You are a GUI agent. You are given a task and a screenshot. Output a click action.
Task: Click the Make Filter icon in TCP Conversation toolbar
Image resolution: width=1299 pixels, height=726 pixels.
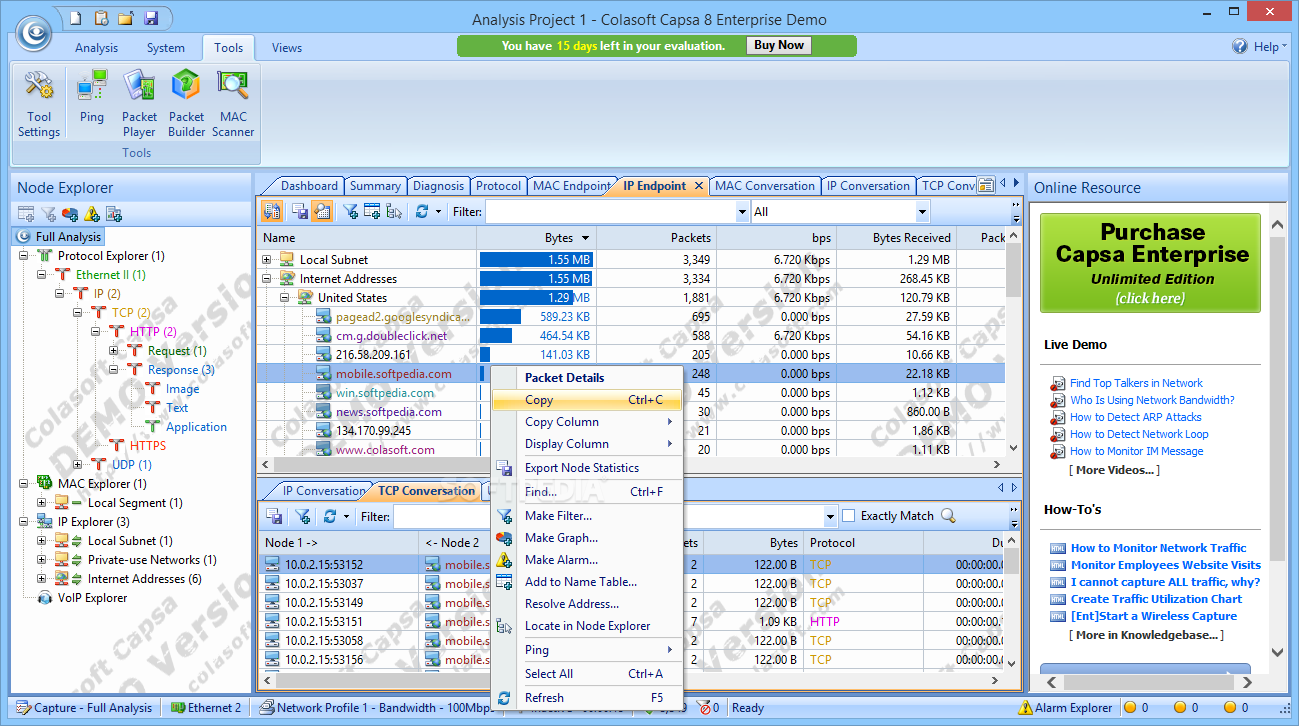tap(302, 516)
